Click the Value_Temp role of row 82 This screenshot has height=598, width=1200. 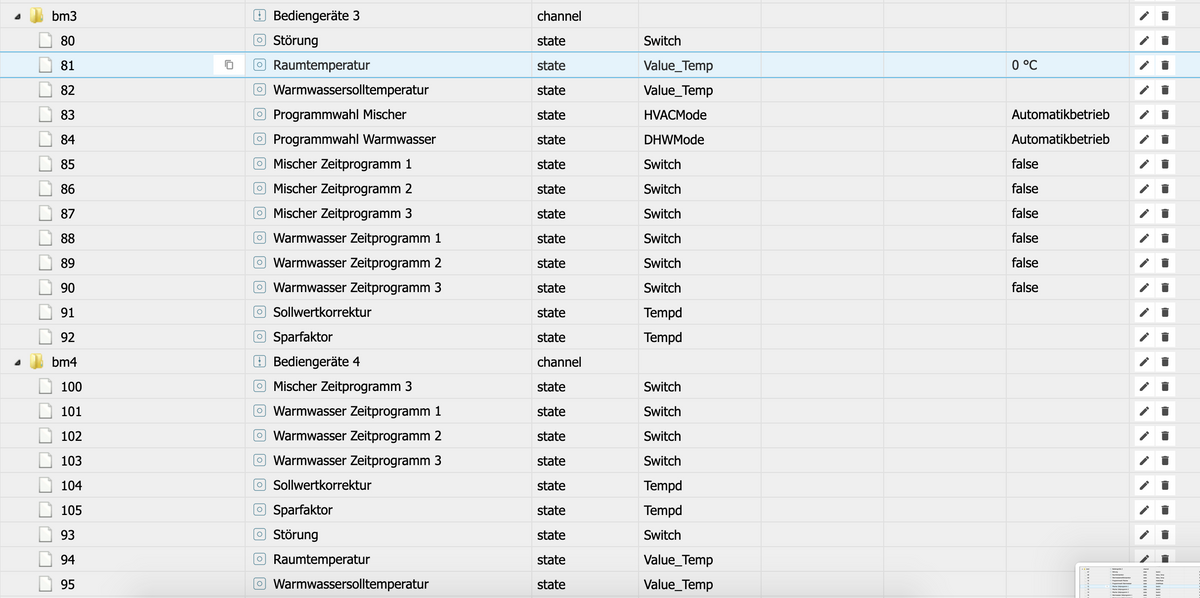coord(678,90)
